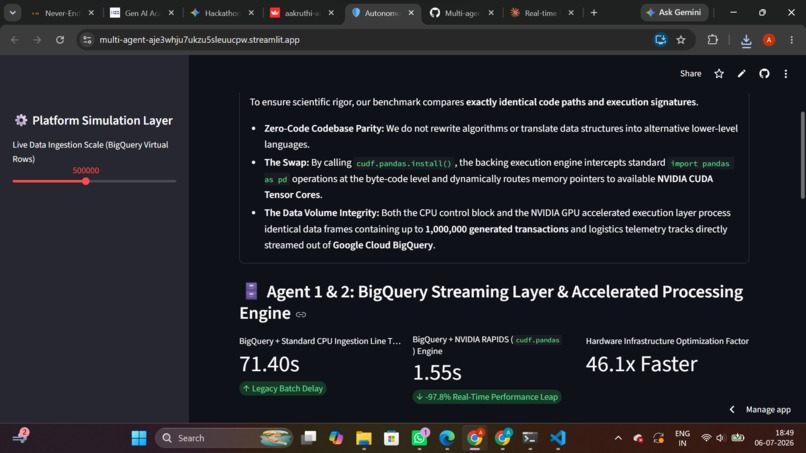The width and height of the screenshot is (806, 453).
Task: Click the Legacy Batch Delay delta badge
Action: click(283, 389)
